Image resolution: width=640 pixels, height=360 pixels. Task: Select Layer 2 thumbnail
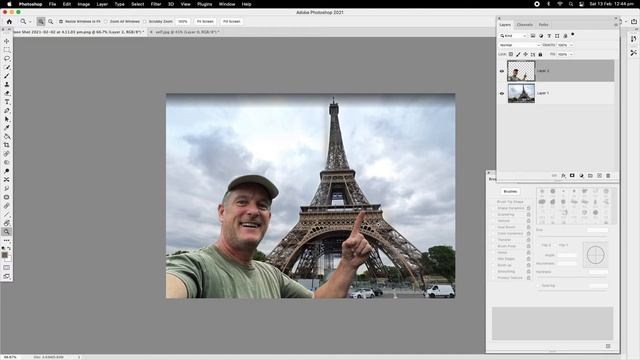[x=521, y=71]
